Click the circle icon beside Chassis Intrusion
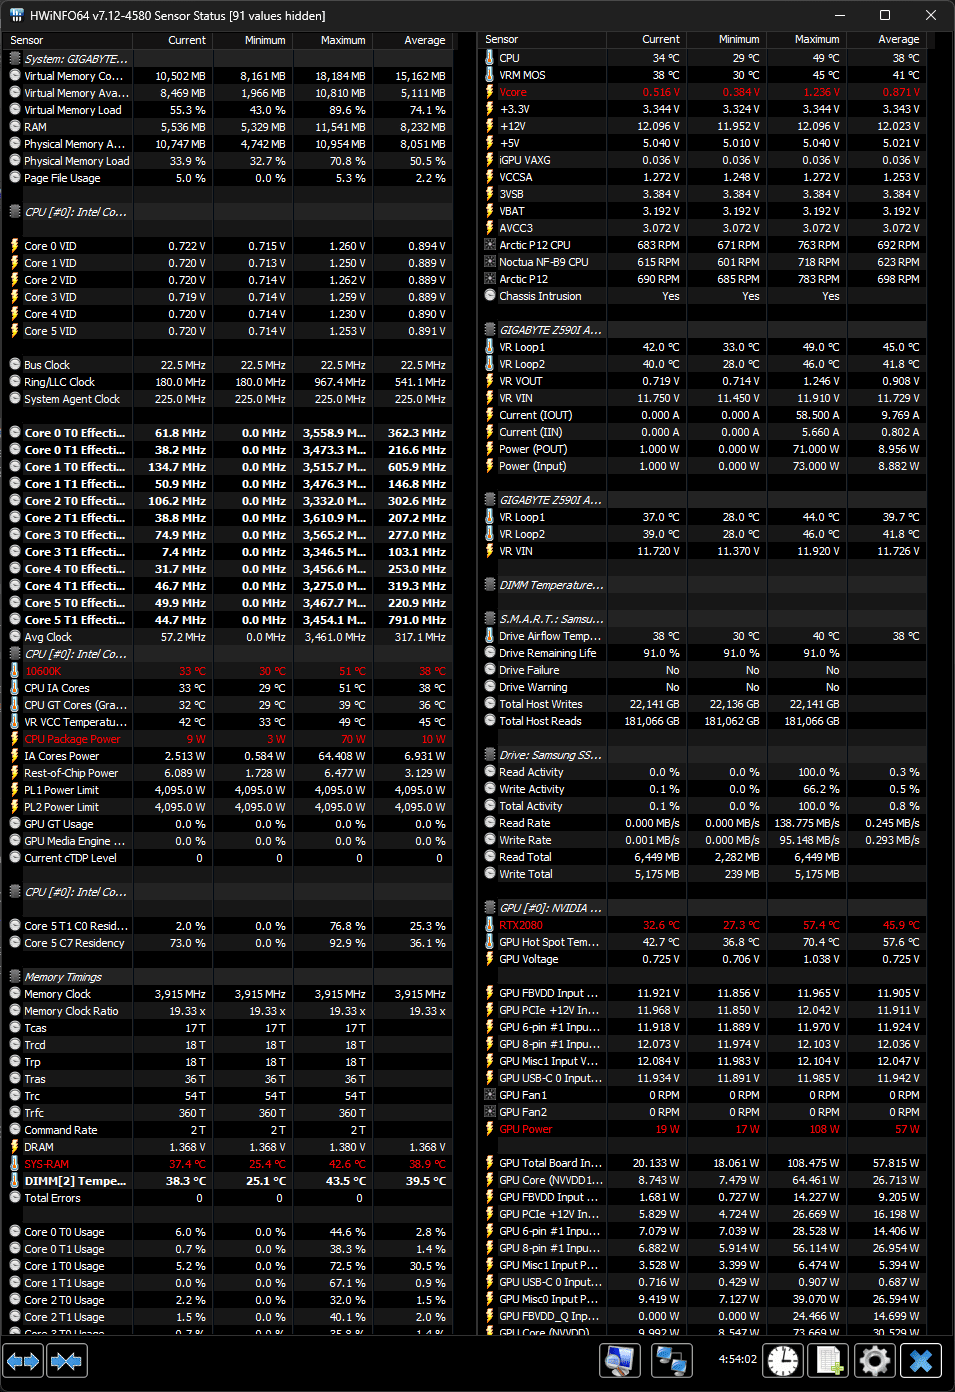 [490, 296]
